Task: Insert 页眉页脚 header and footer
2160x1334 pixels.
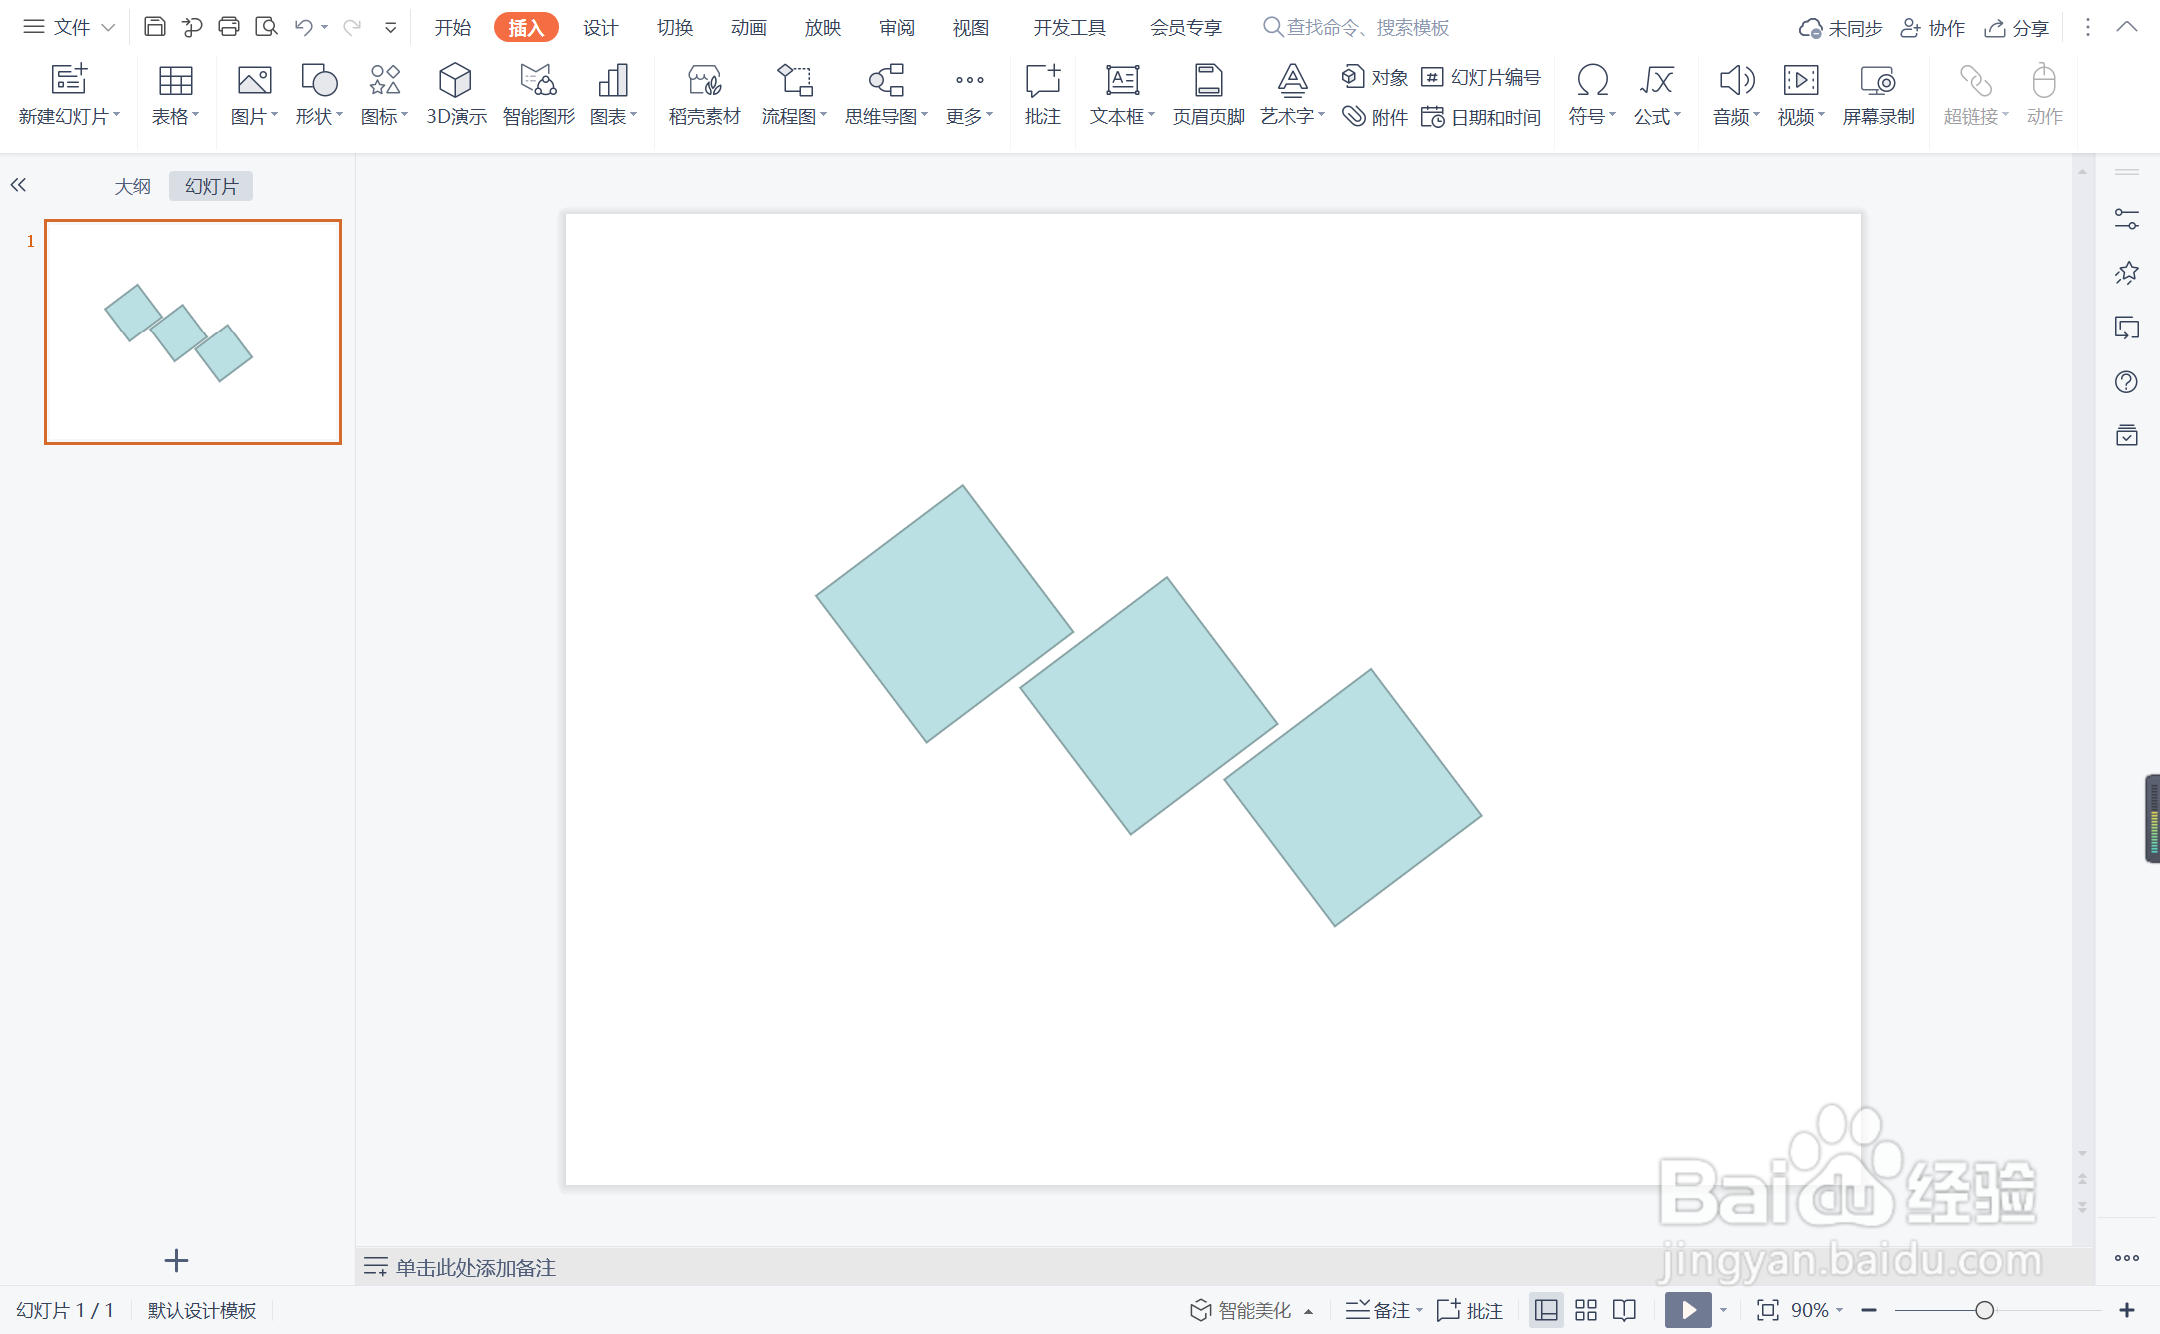Action: [x=1208, y=94]
